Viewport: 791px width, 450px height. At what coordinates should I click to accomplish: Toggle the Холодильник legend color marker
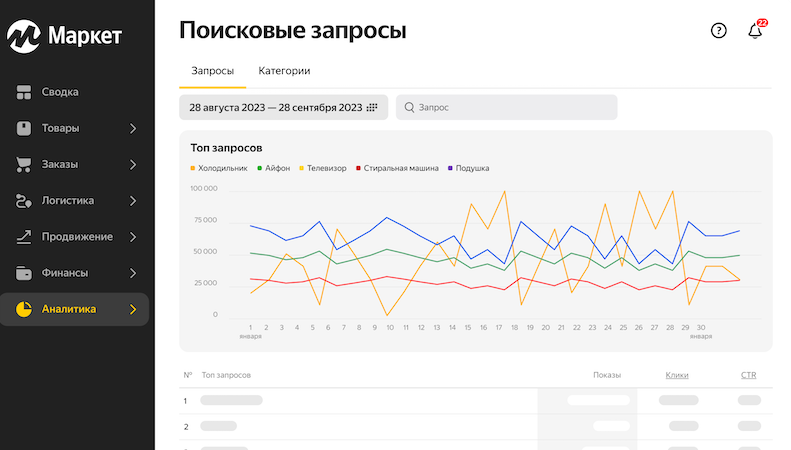(193, 168)
